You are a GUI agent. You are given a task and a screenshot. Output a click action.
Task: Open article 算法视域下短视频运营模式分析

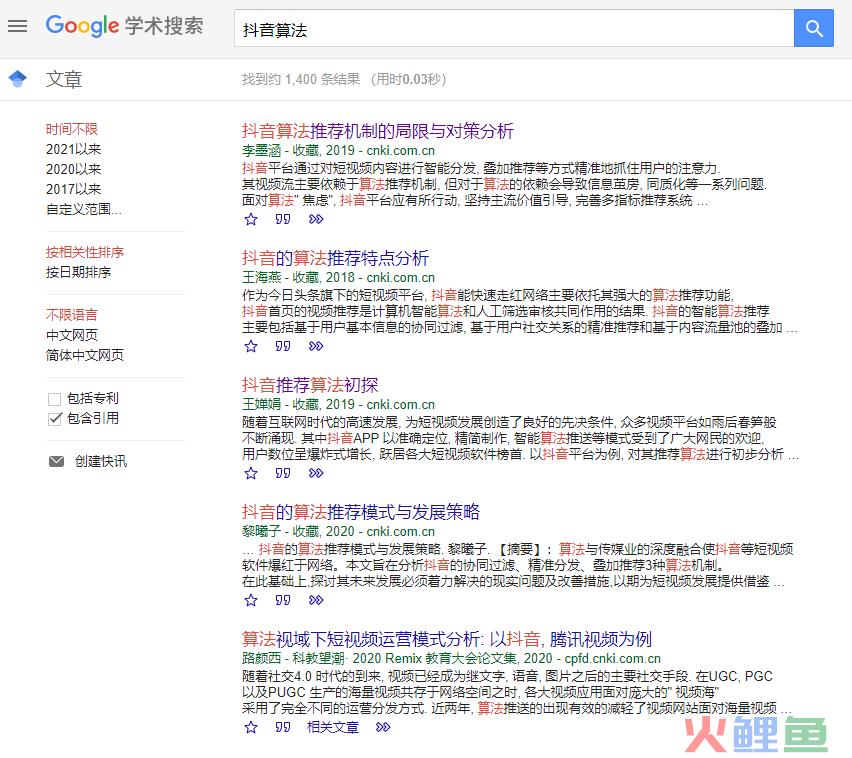(447, 639)
